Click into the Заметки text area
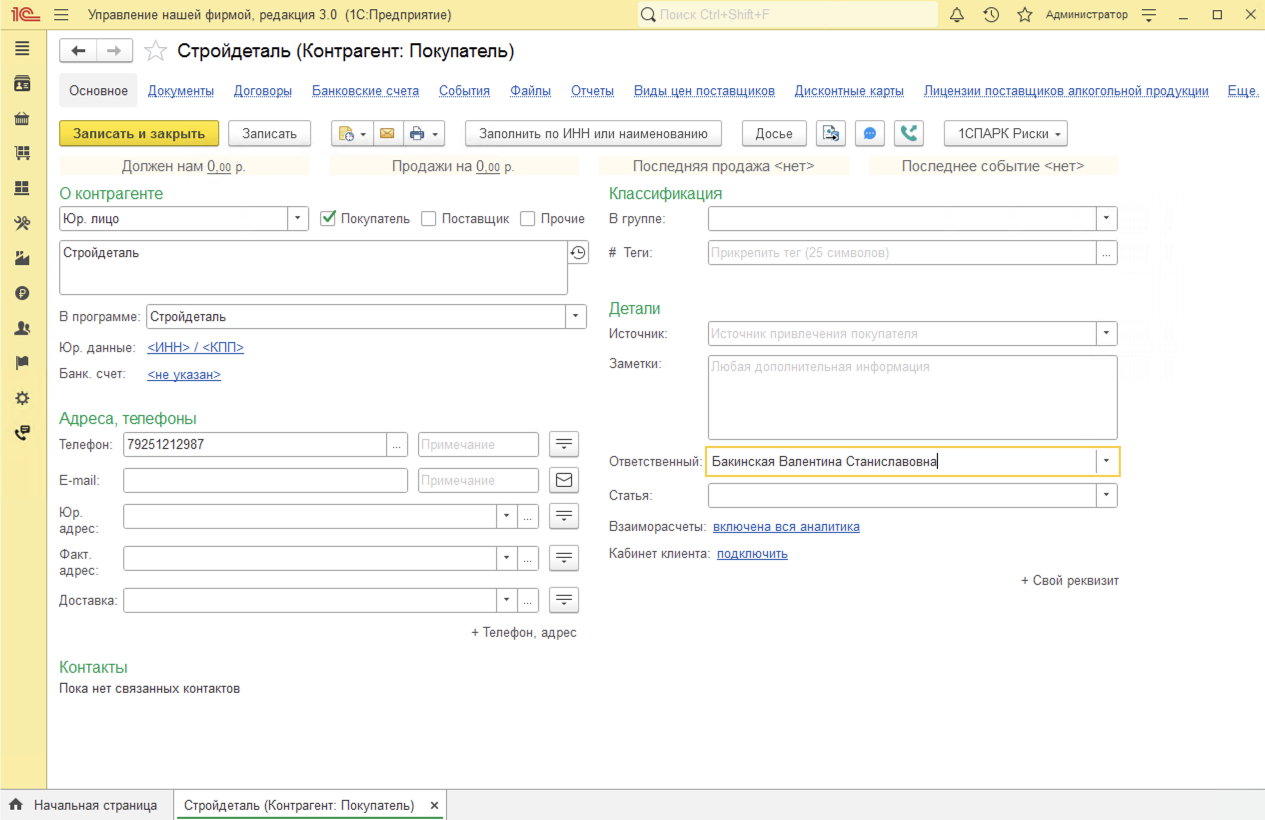The height and width of the screenshot is (820, 1265). 911,397
